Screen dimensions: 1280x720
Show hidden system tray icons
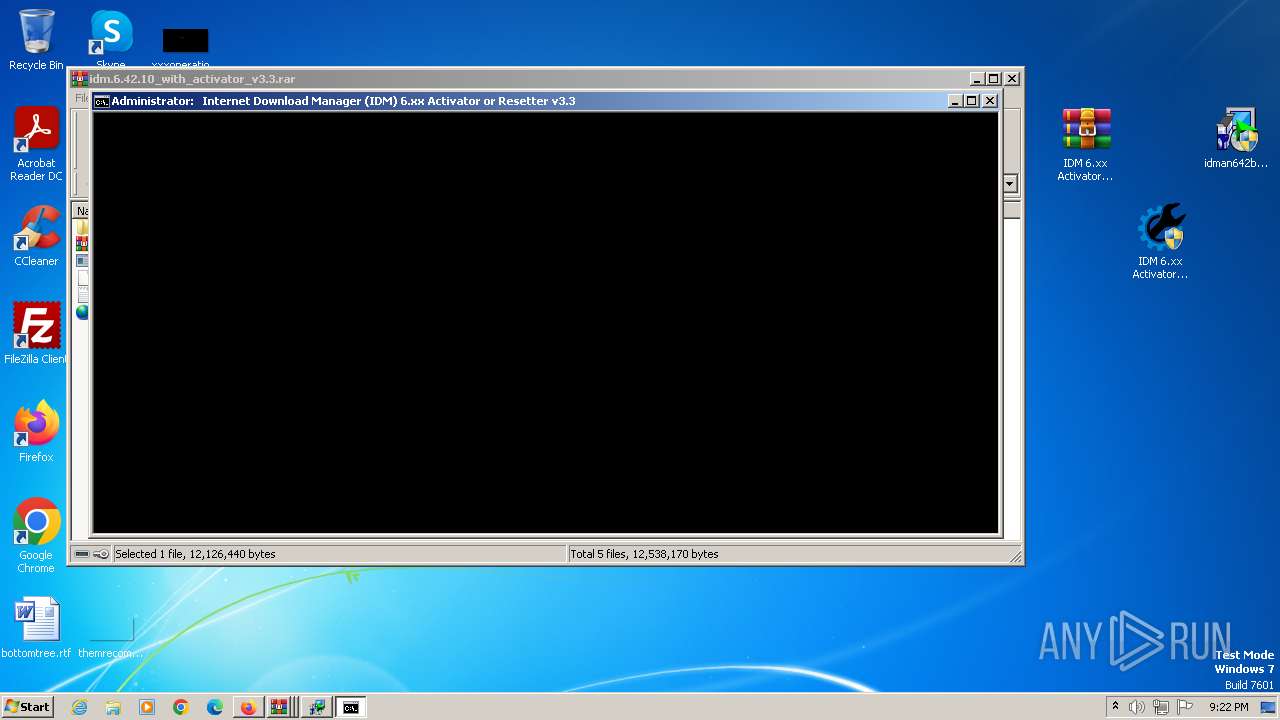(1115, 707)
